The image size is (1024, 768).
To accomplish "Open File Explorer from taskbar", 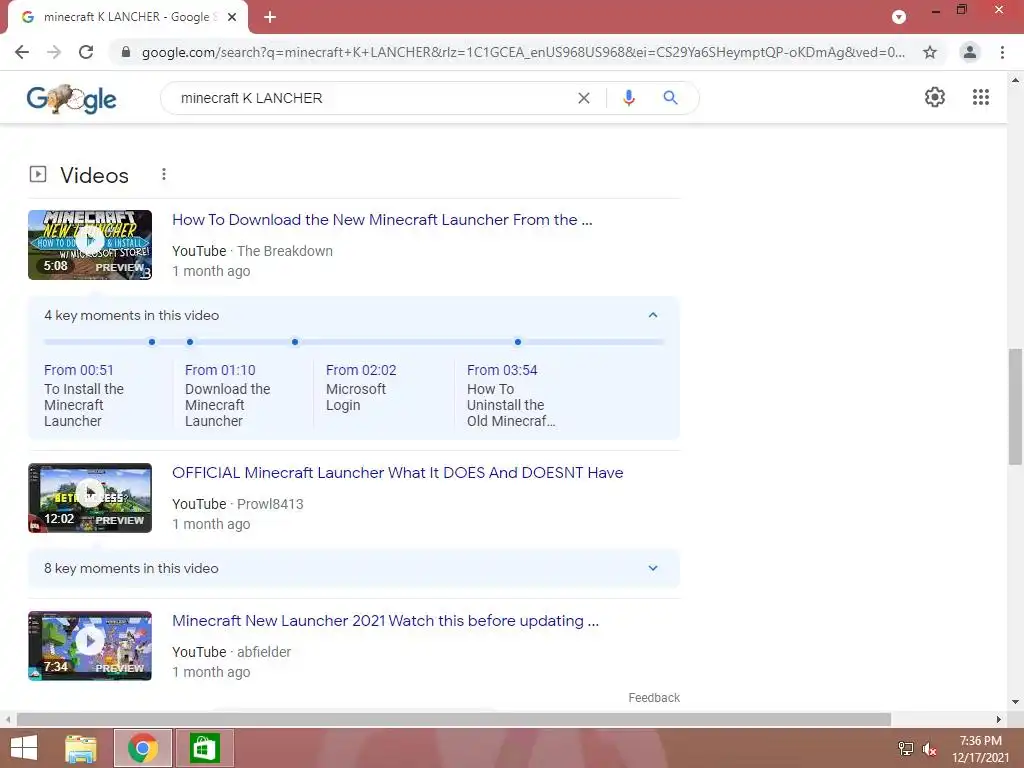I will [x=81, y=748].
